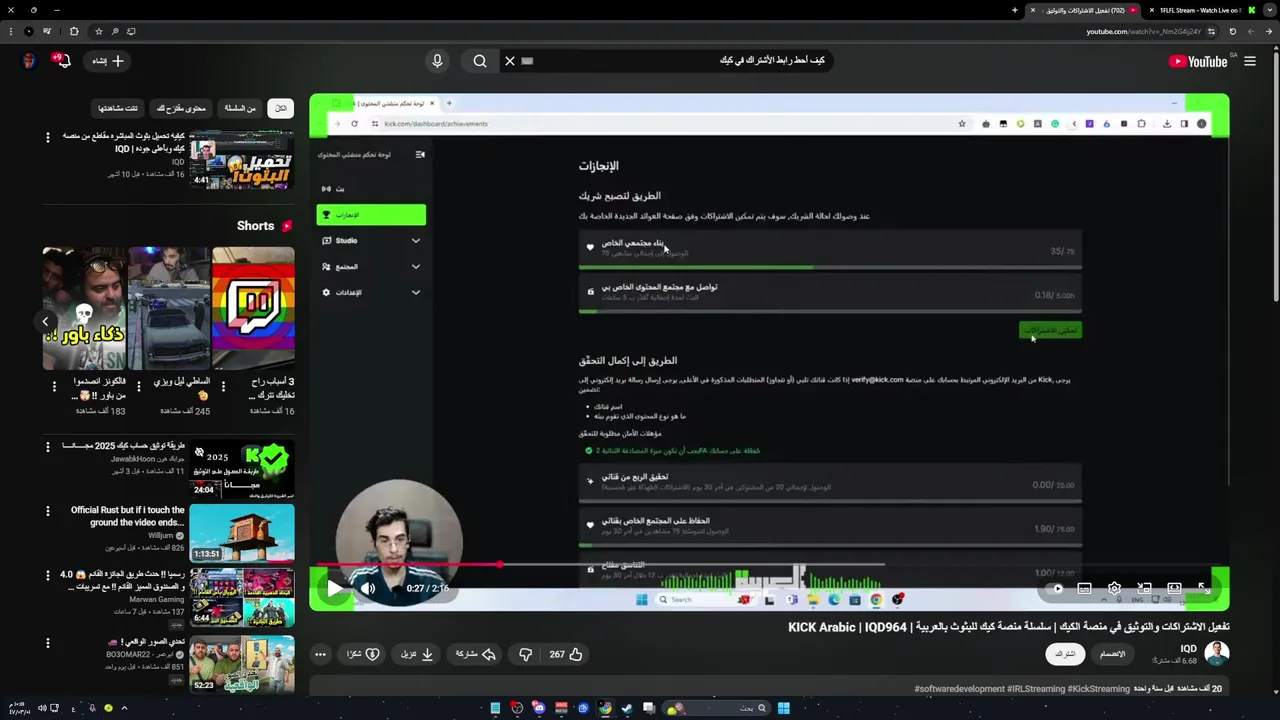Click the #KickStreaming hashtag

(x=1098, y=689)
